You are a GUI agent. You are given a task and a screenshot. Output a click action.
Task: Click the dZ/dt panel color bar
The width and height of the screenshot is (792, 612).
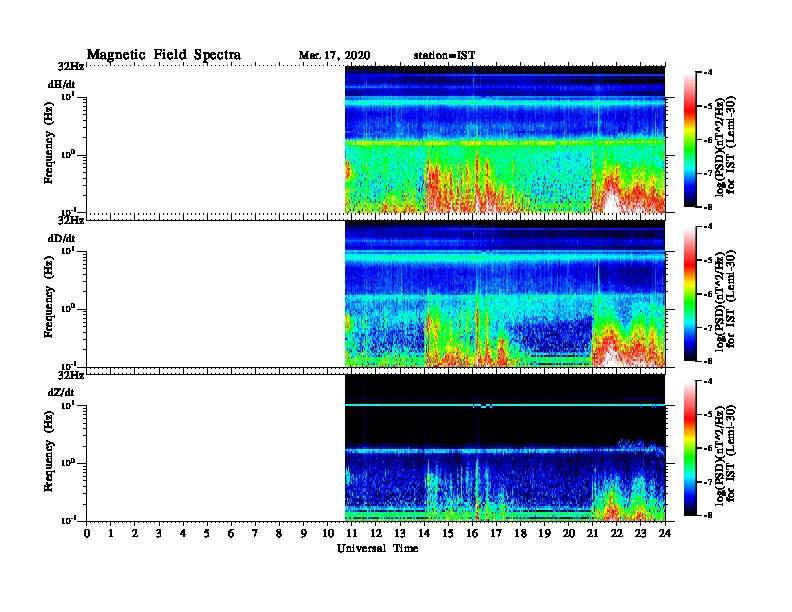pyautogui.click(x=690, y=448)
